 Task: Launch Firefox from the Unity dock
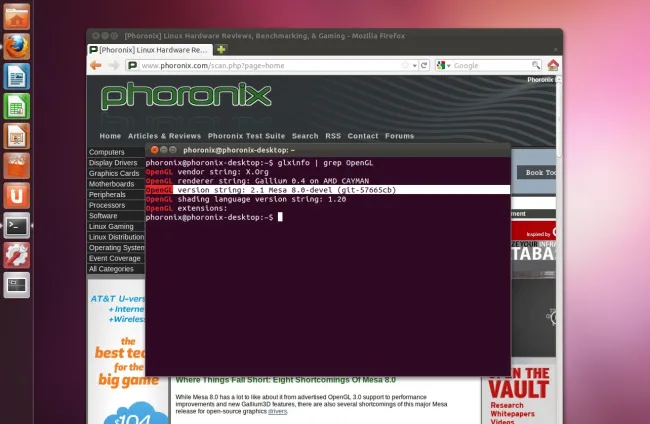(17, 46)
